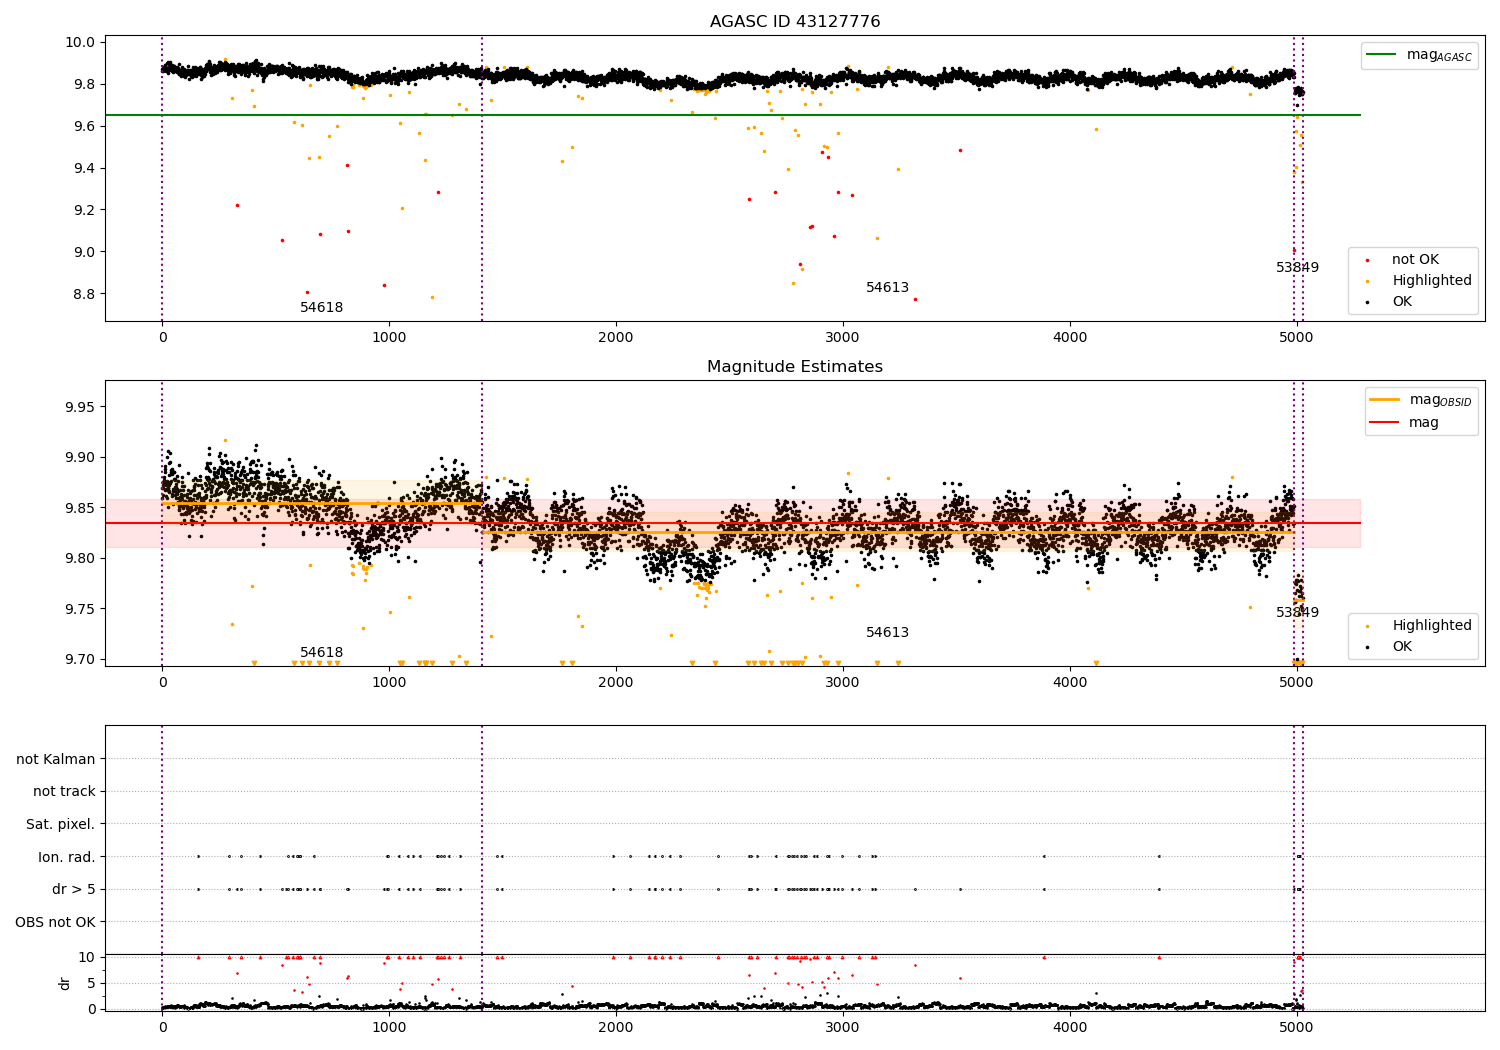The height and width of the screenshot is (1050, 1500).
Task: Click the 54618 label in AGASC plot
Action: point(321,308)
